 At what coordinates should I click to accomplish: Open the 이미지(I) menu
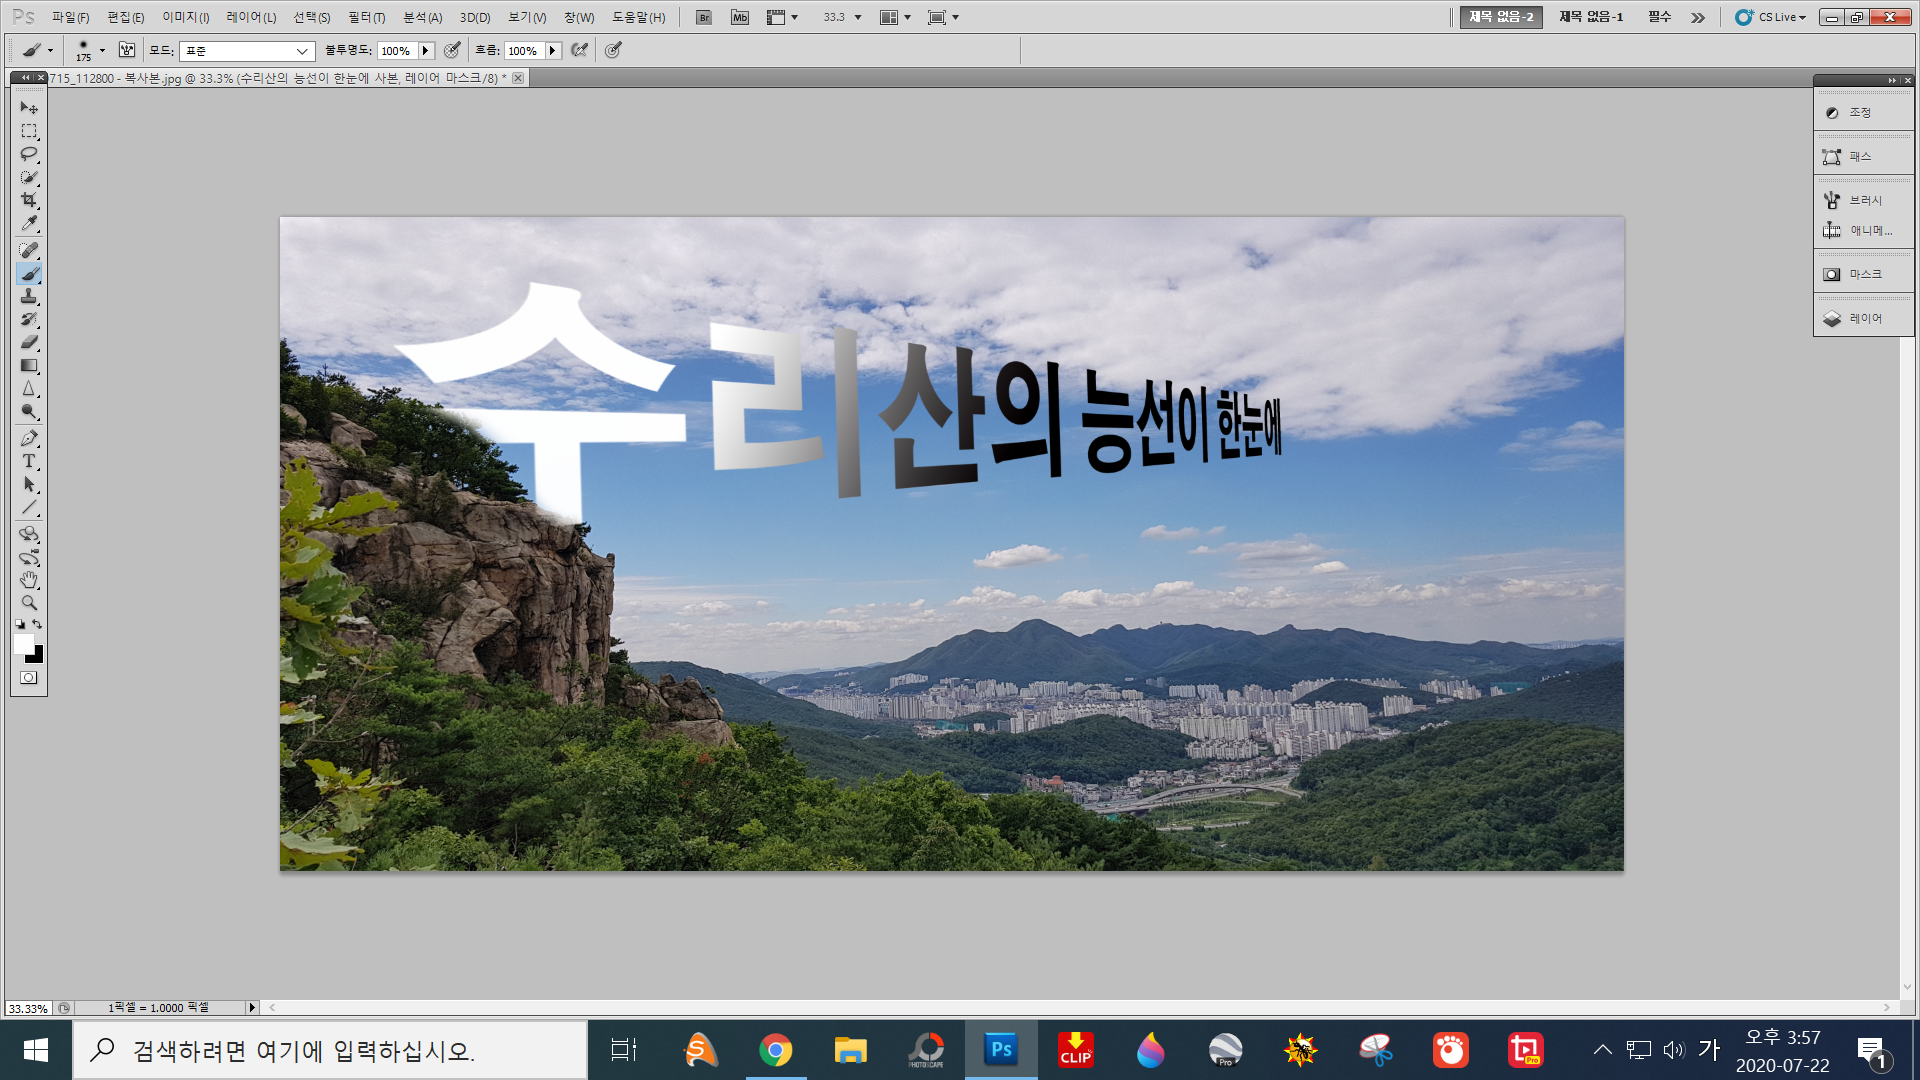(x=186, y=17)
